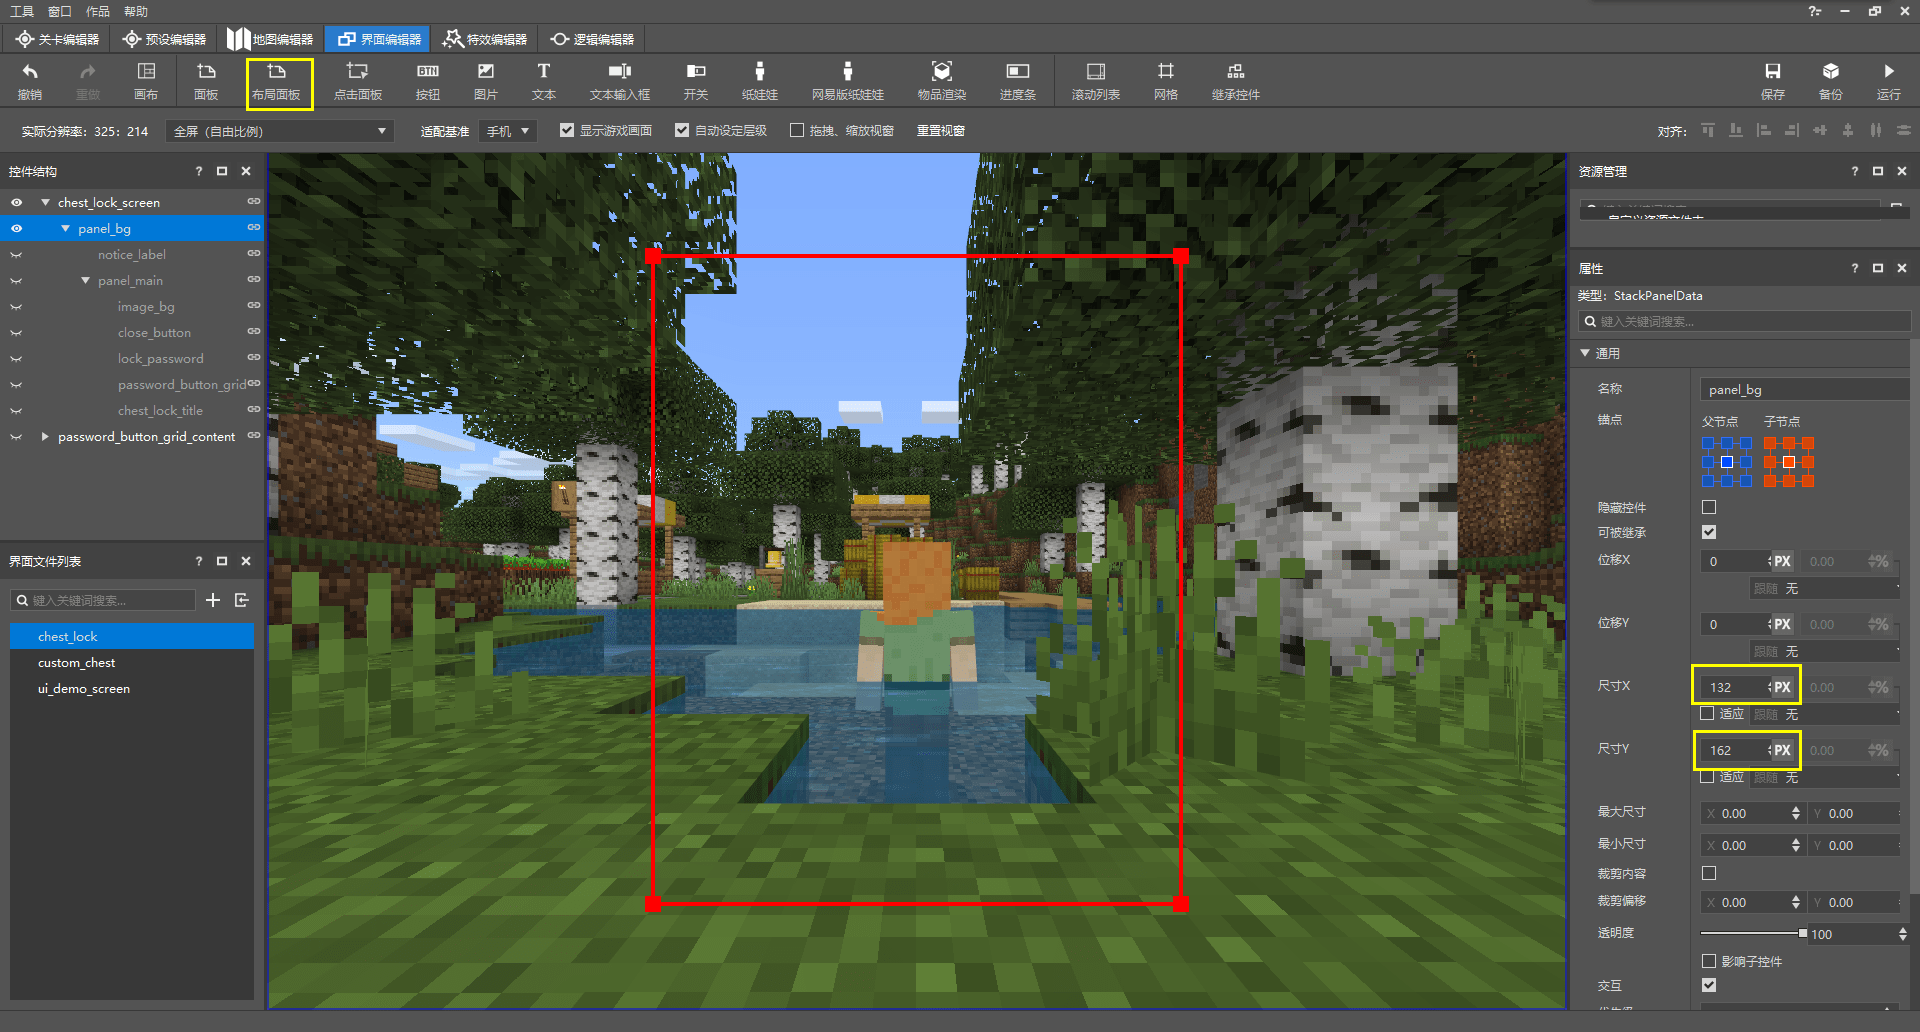This screenshot has height=1032, width=1920.
Task: Click the 保存 save icon
Action: click(x=1773, y=81)
